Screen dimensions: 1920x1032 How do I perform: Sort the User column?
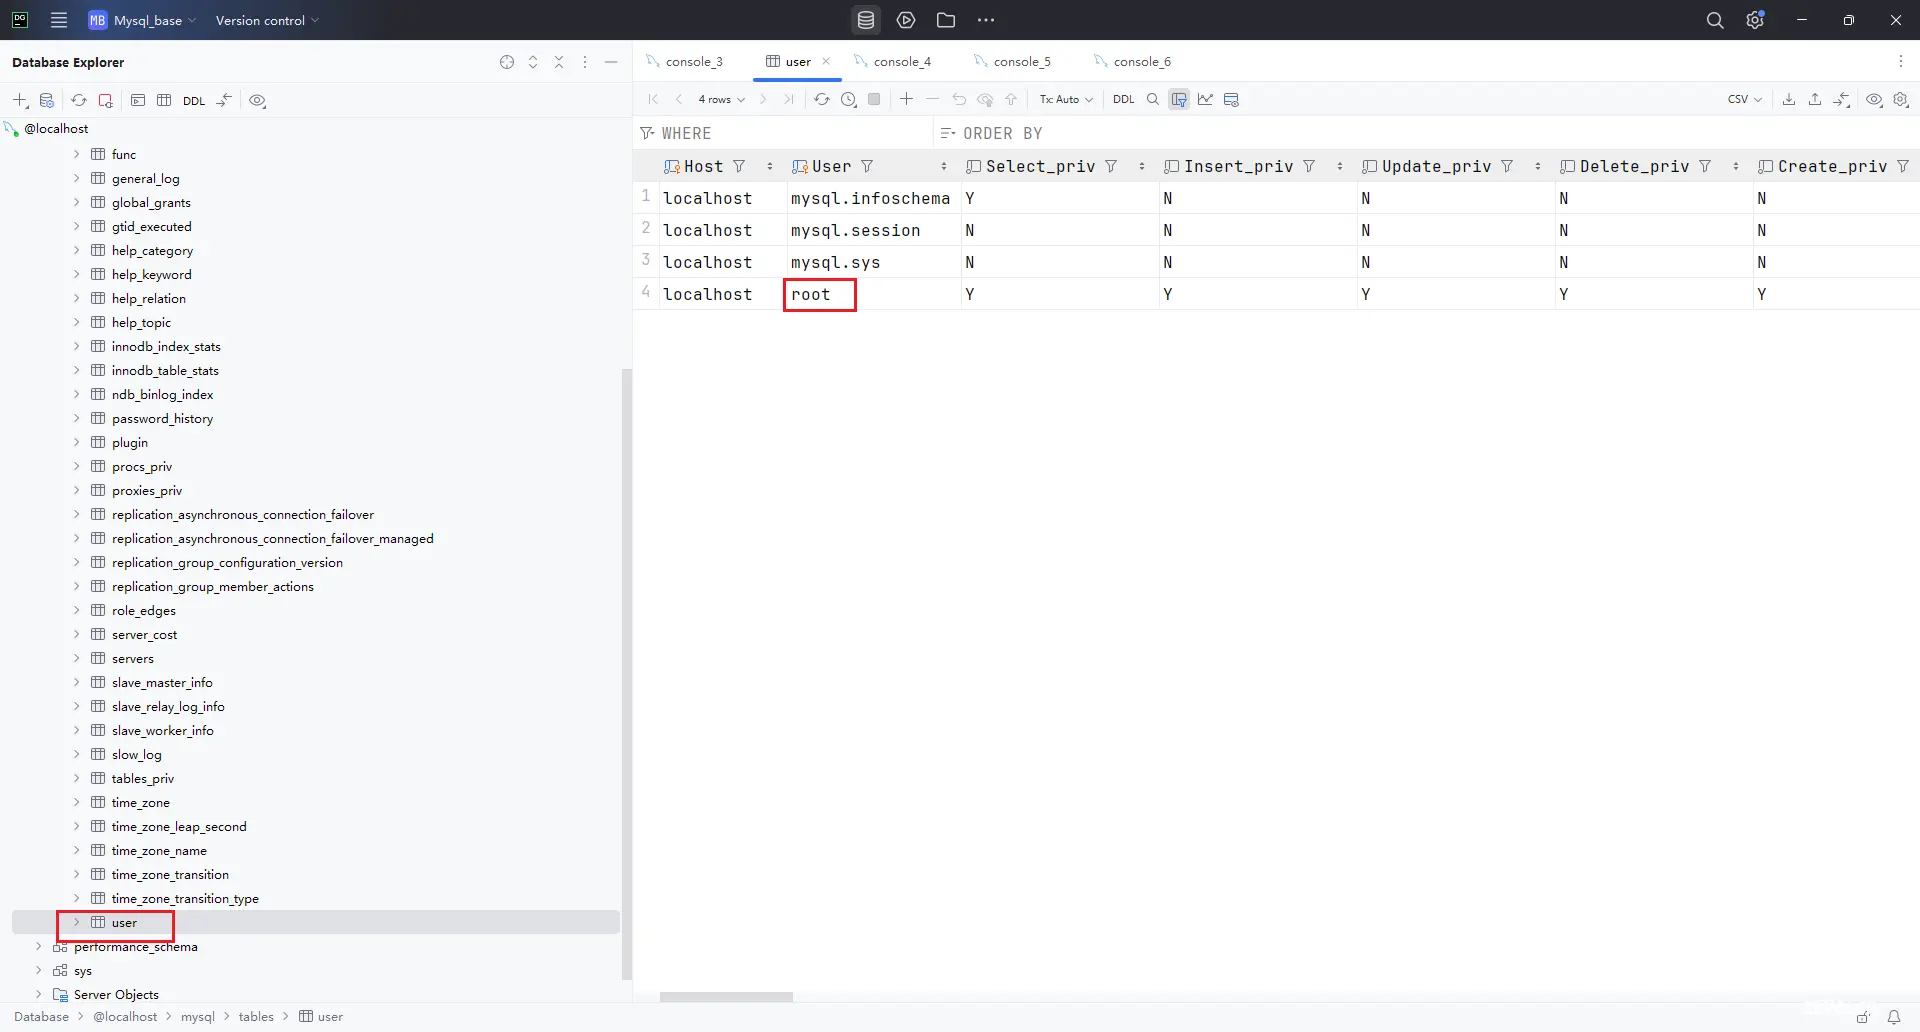944,166
